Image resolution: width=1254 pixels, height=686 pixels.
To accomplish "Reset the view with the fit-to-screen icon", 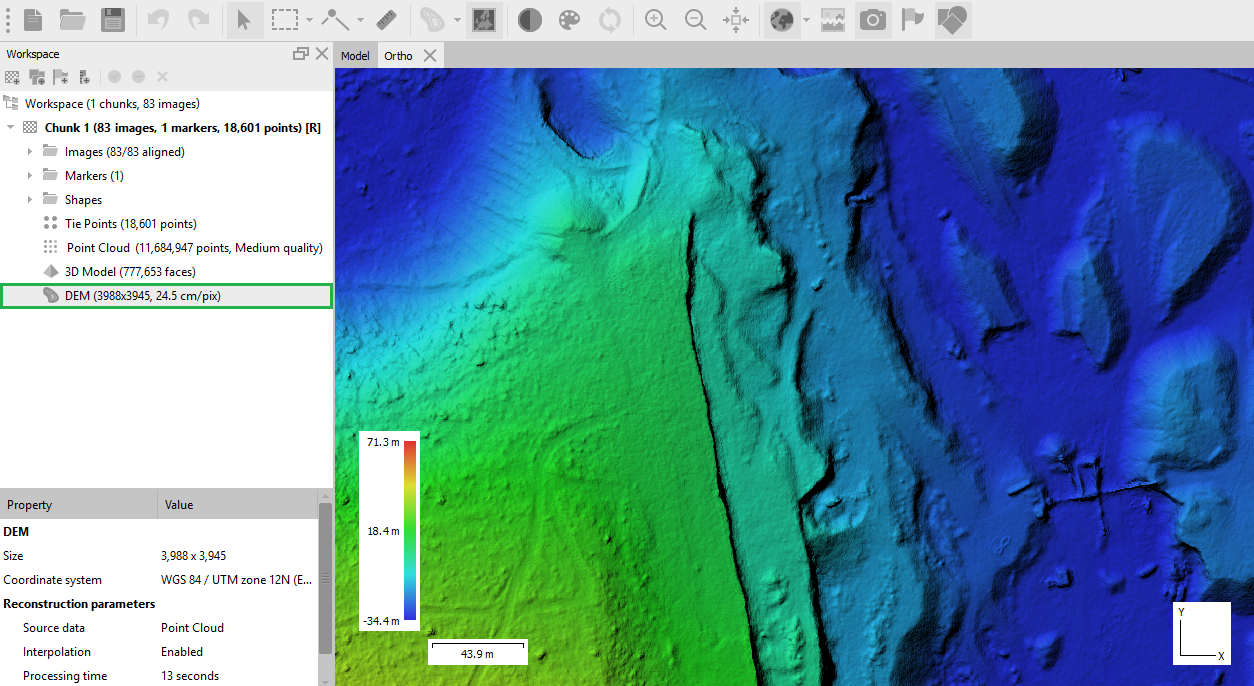I will pyautogui.click(x=736, y=20).
